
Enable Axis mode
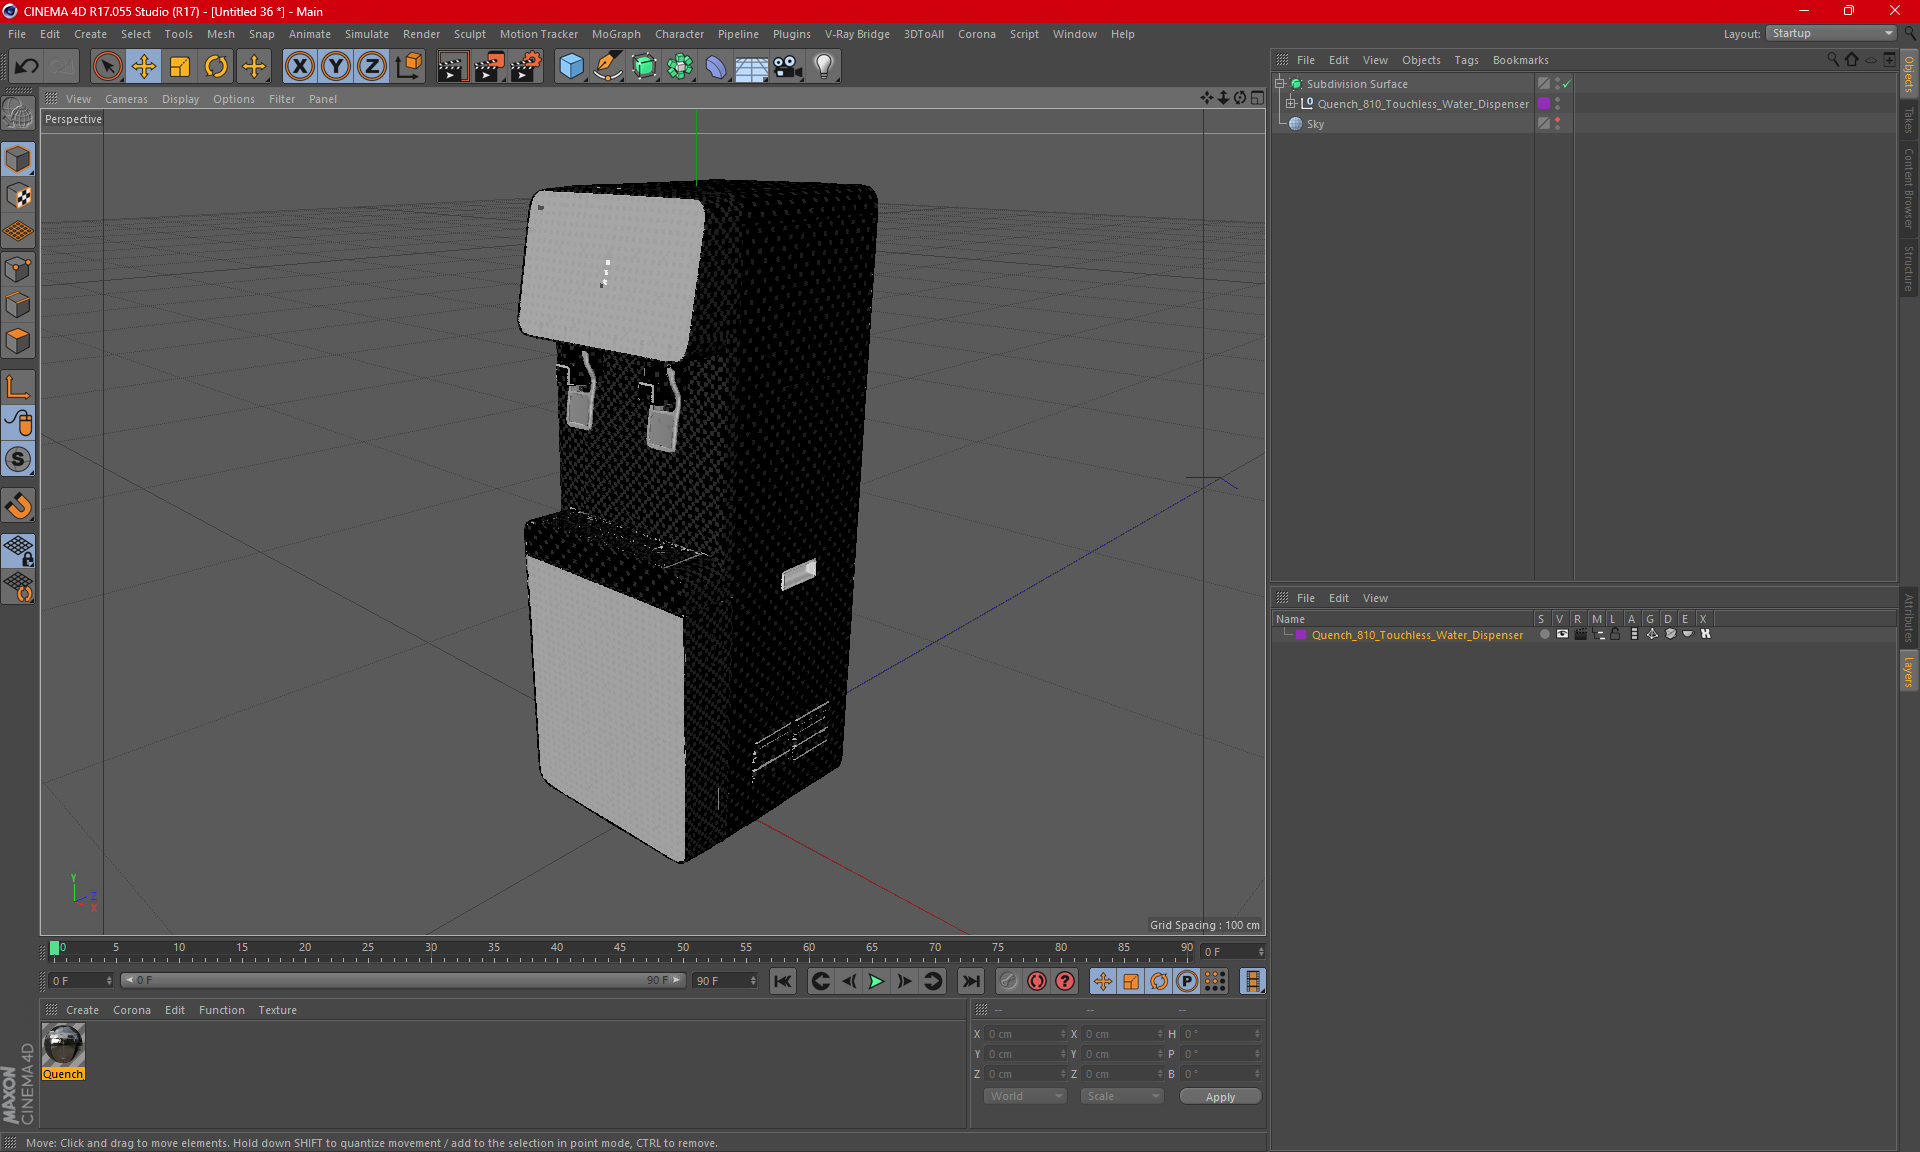coord(18,387)
